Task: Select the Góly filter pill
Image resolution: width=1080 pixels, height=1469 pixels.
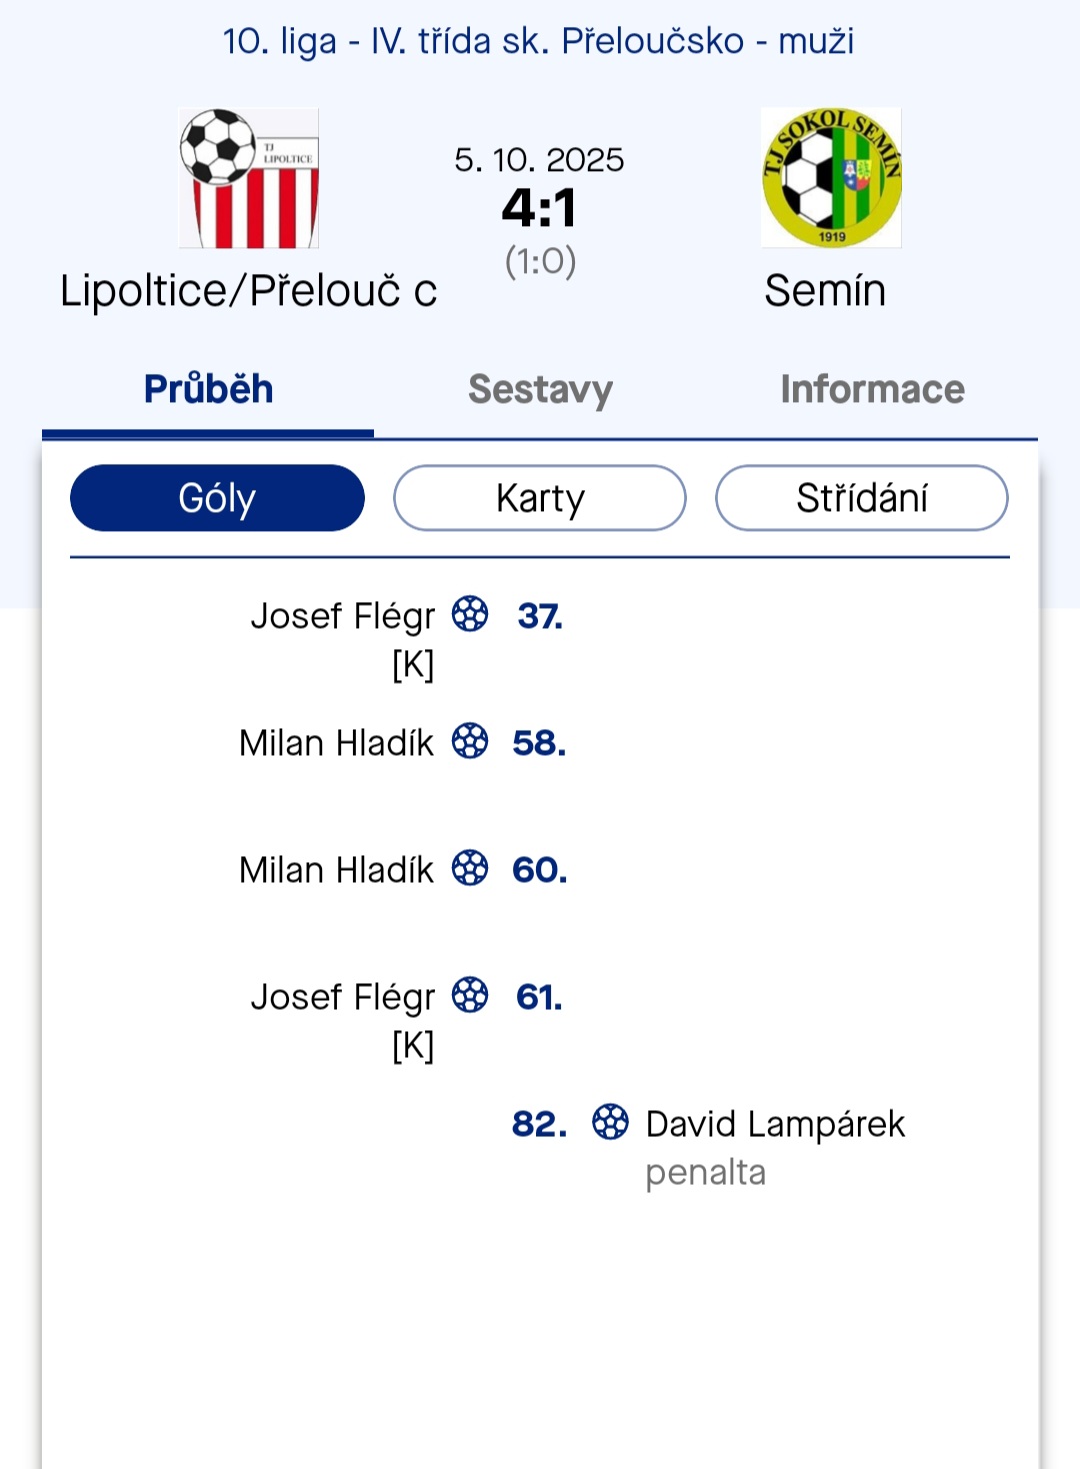Action: click(x=217, y=498)
